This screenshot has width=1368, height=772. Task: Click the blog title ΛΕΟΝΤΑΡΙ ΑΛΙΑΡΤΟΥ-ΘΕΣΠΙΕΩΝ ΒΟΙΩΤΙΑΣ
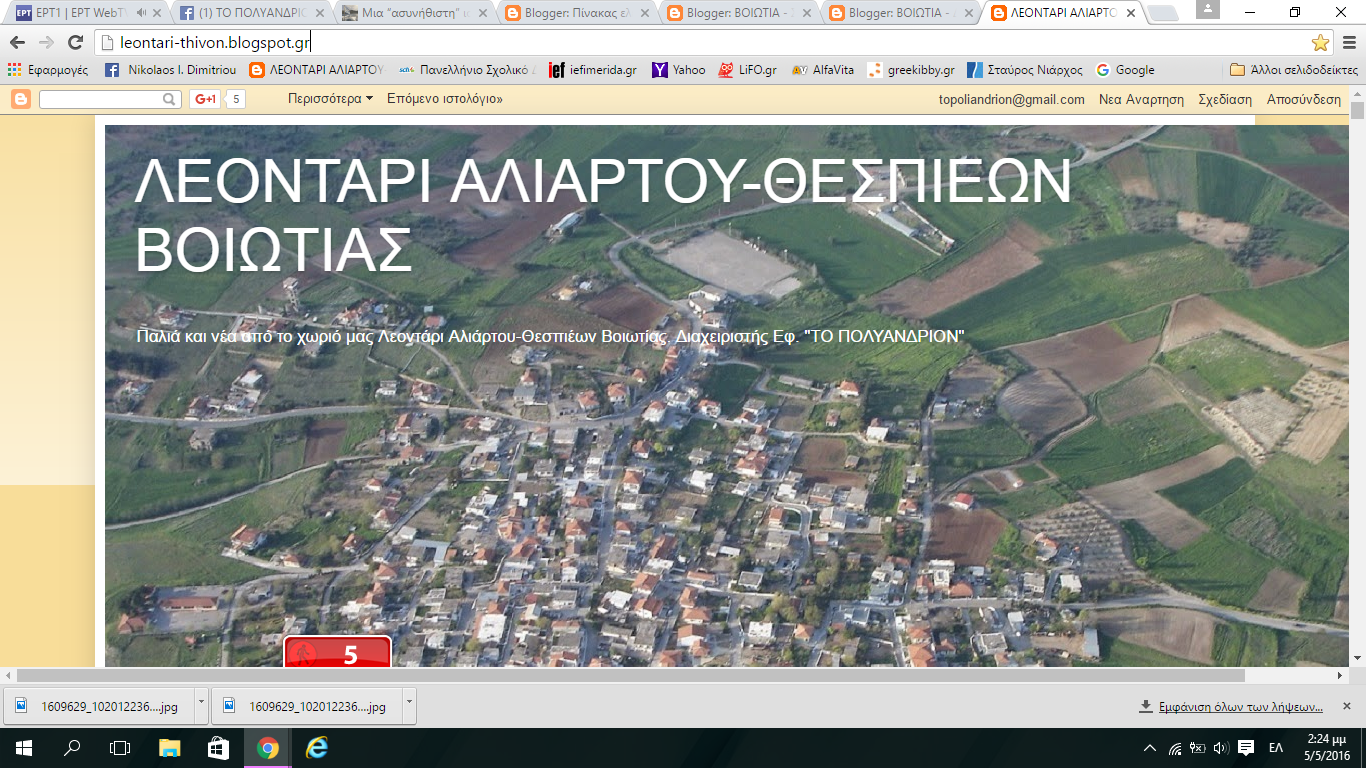[604, 215]
